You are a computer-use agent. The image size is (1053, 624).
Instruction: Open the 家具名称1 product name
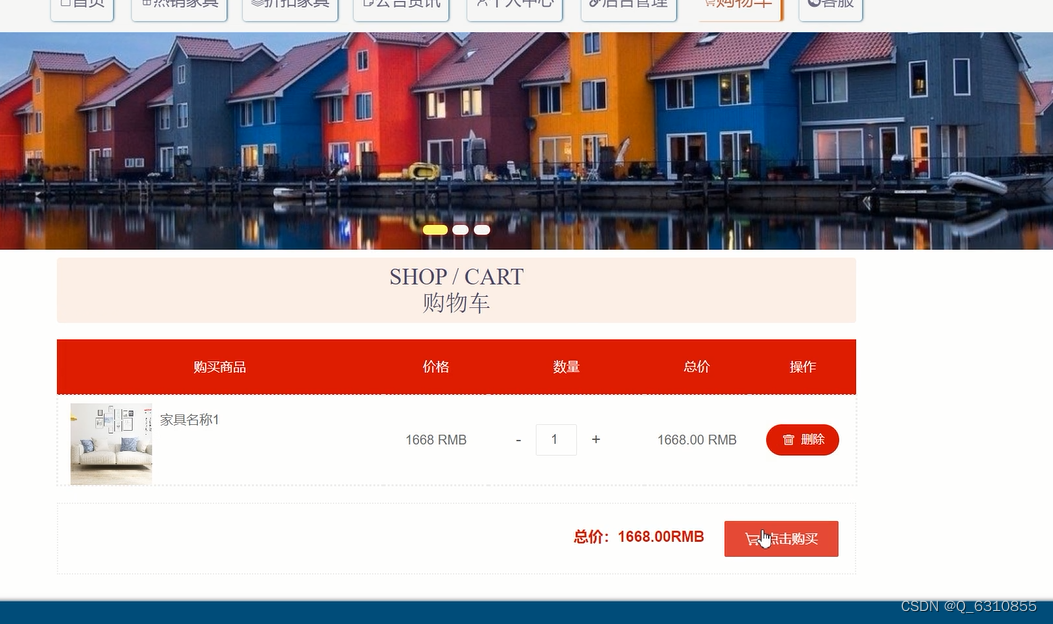[189, 420]
